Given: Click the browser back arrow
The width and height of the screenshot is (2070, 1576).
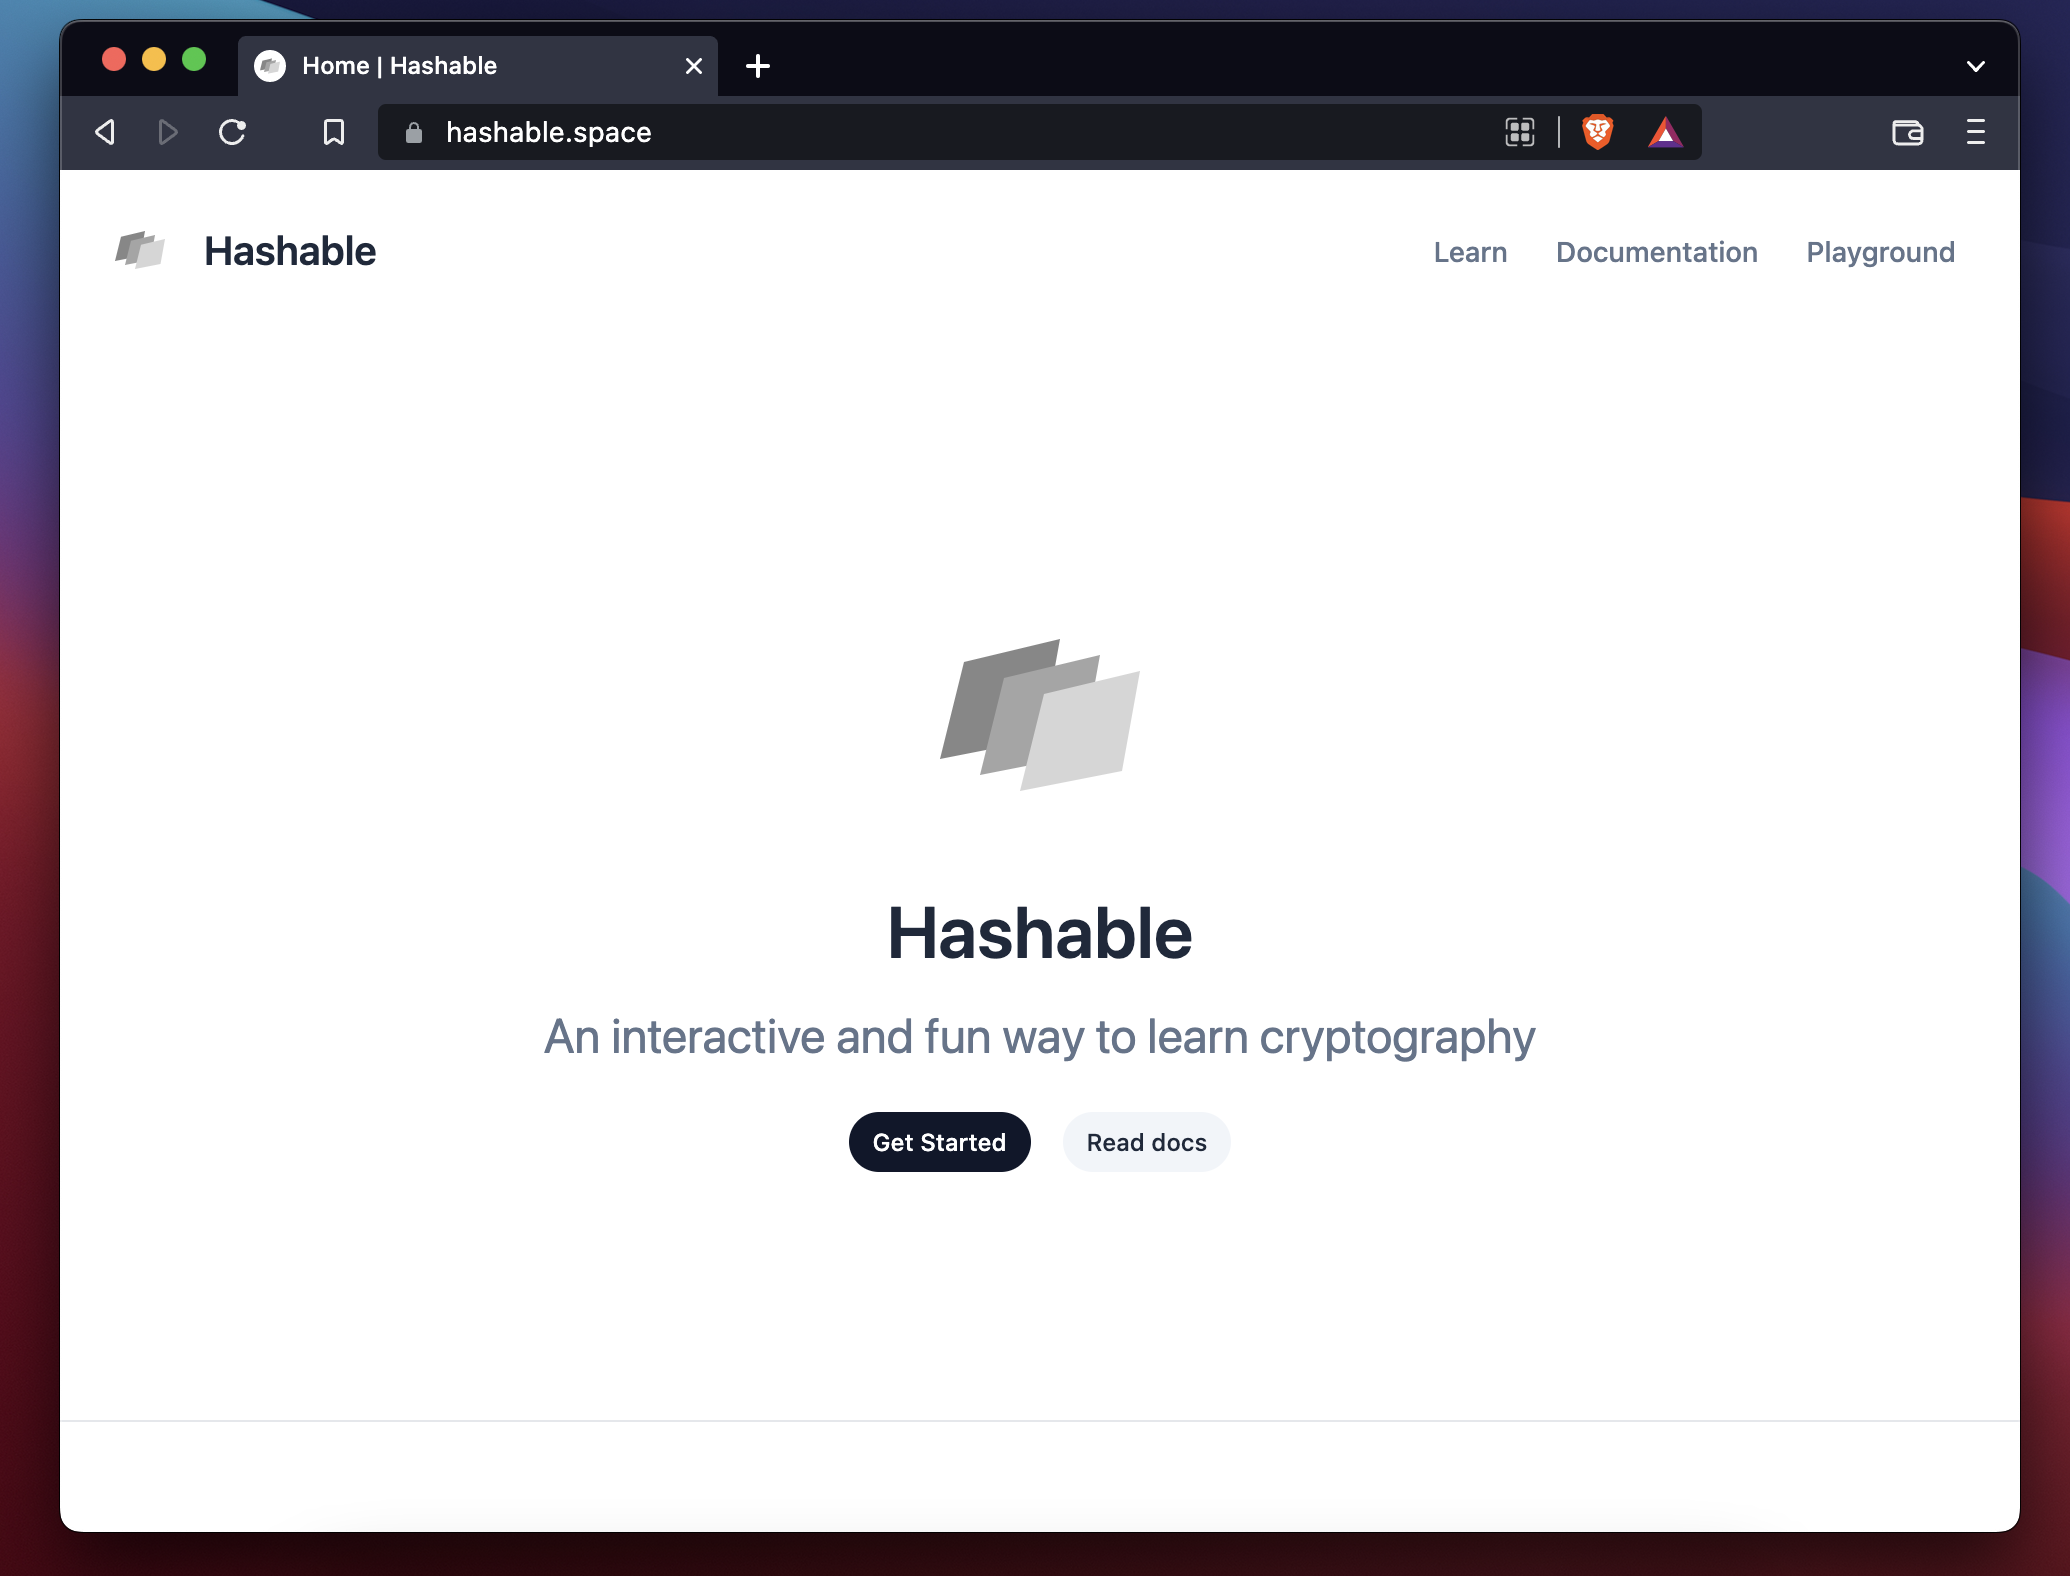Looking at the screenshot, I should coord(105,132).
